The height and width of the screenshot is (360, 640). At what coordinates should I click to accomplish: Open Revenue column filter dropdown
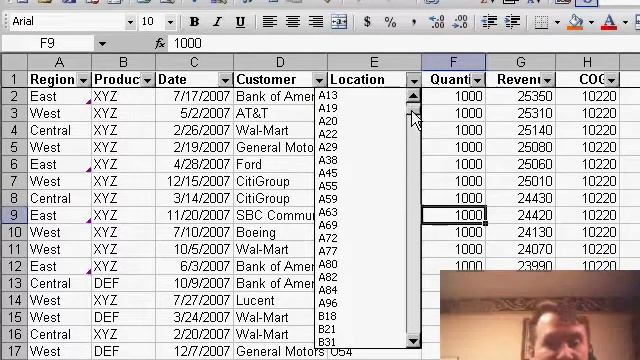(x=547, y=80)
